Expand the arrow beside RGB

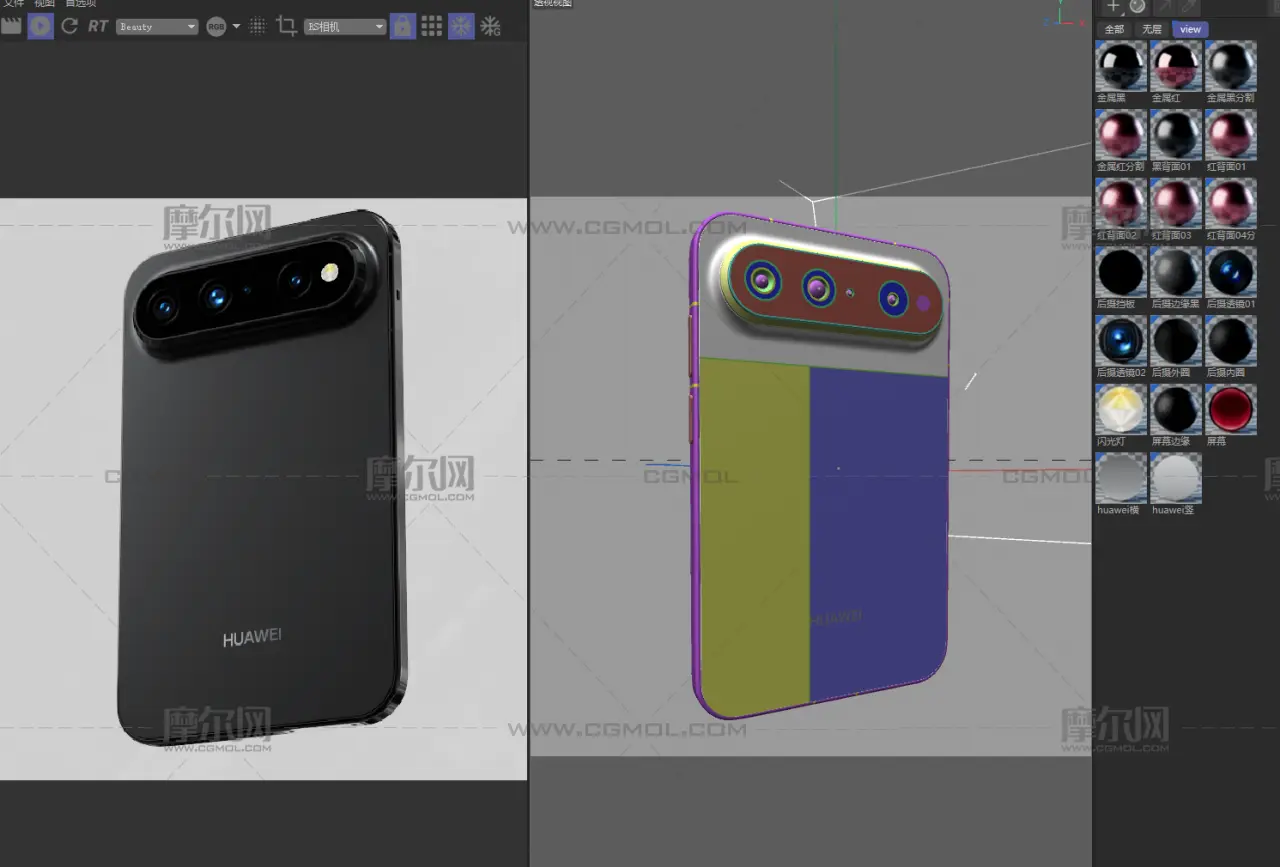pyautogui.click(x=237, y=26)
